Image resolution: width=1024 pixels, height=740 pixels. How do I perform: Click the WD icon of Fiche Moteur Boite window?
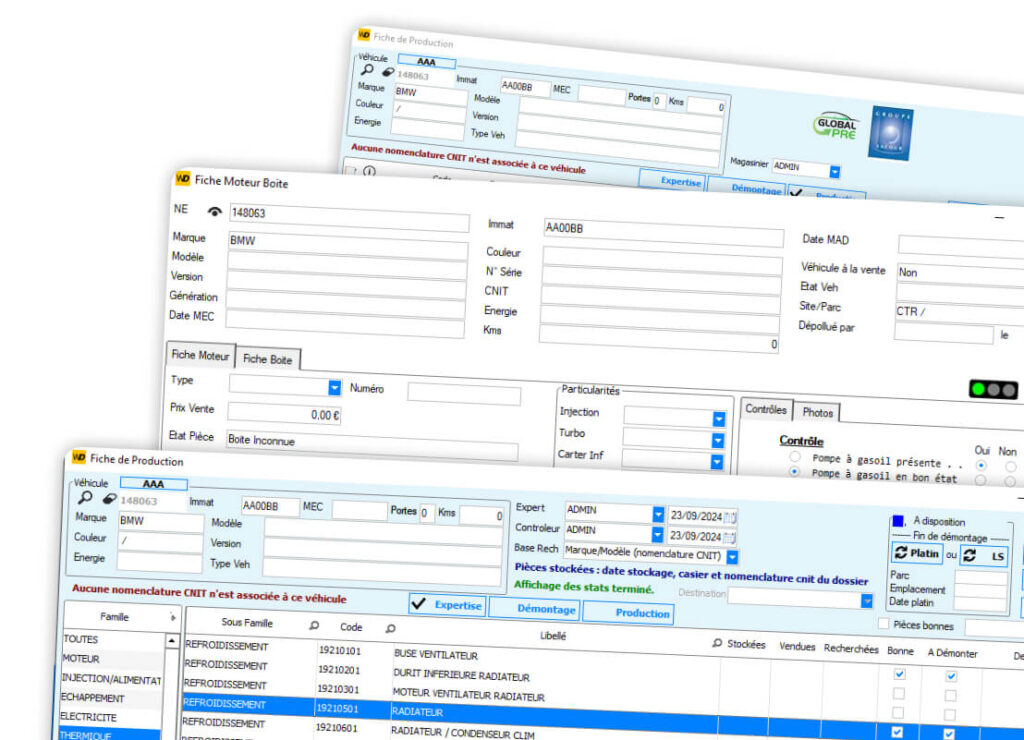(x=182, y=178)
